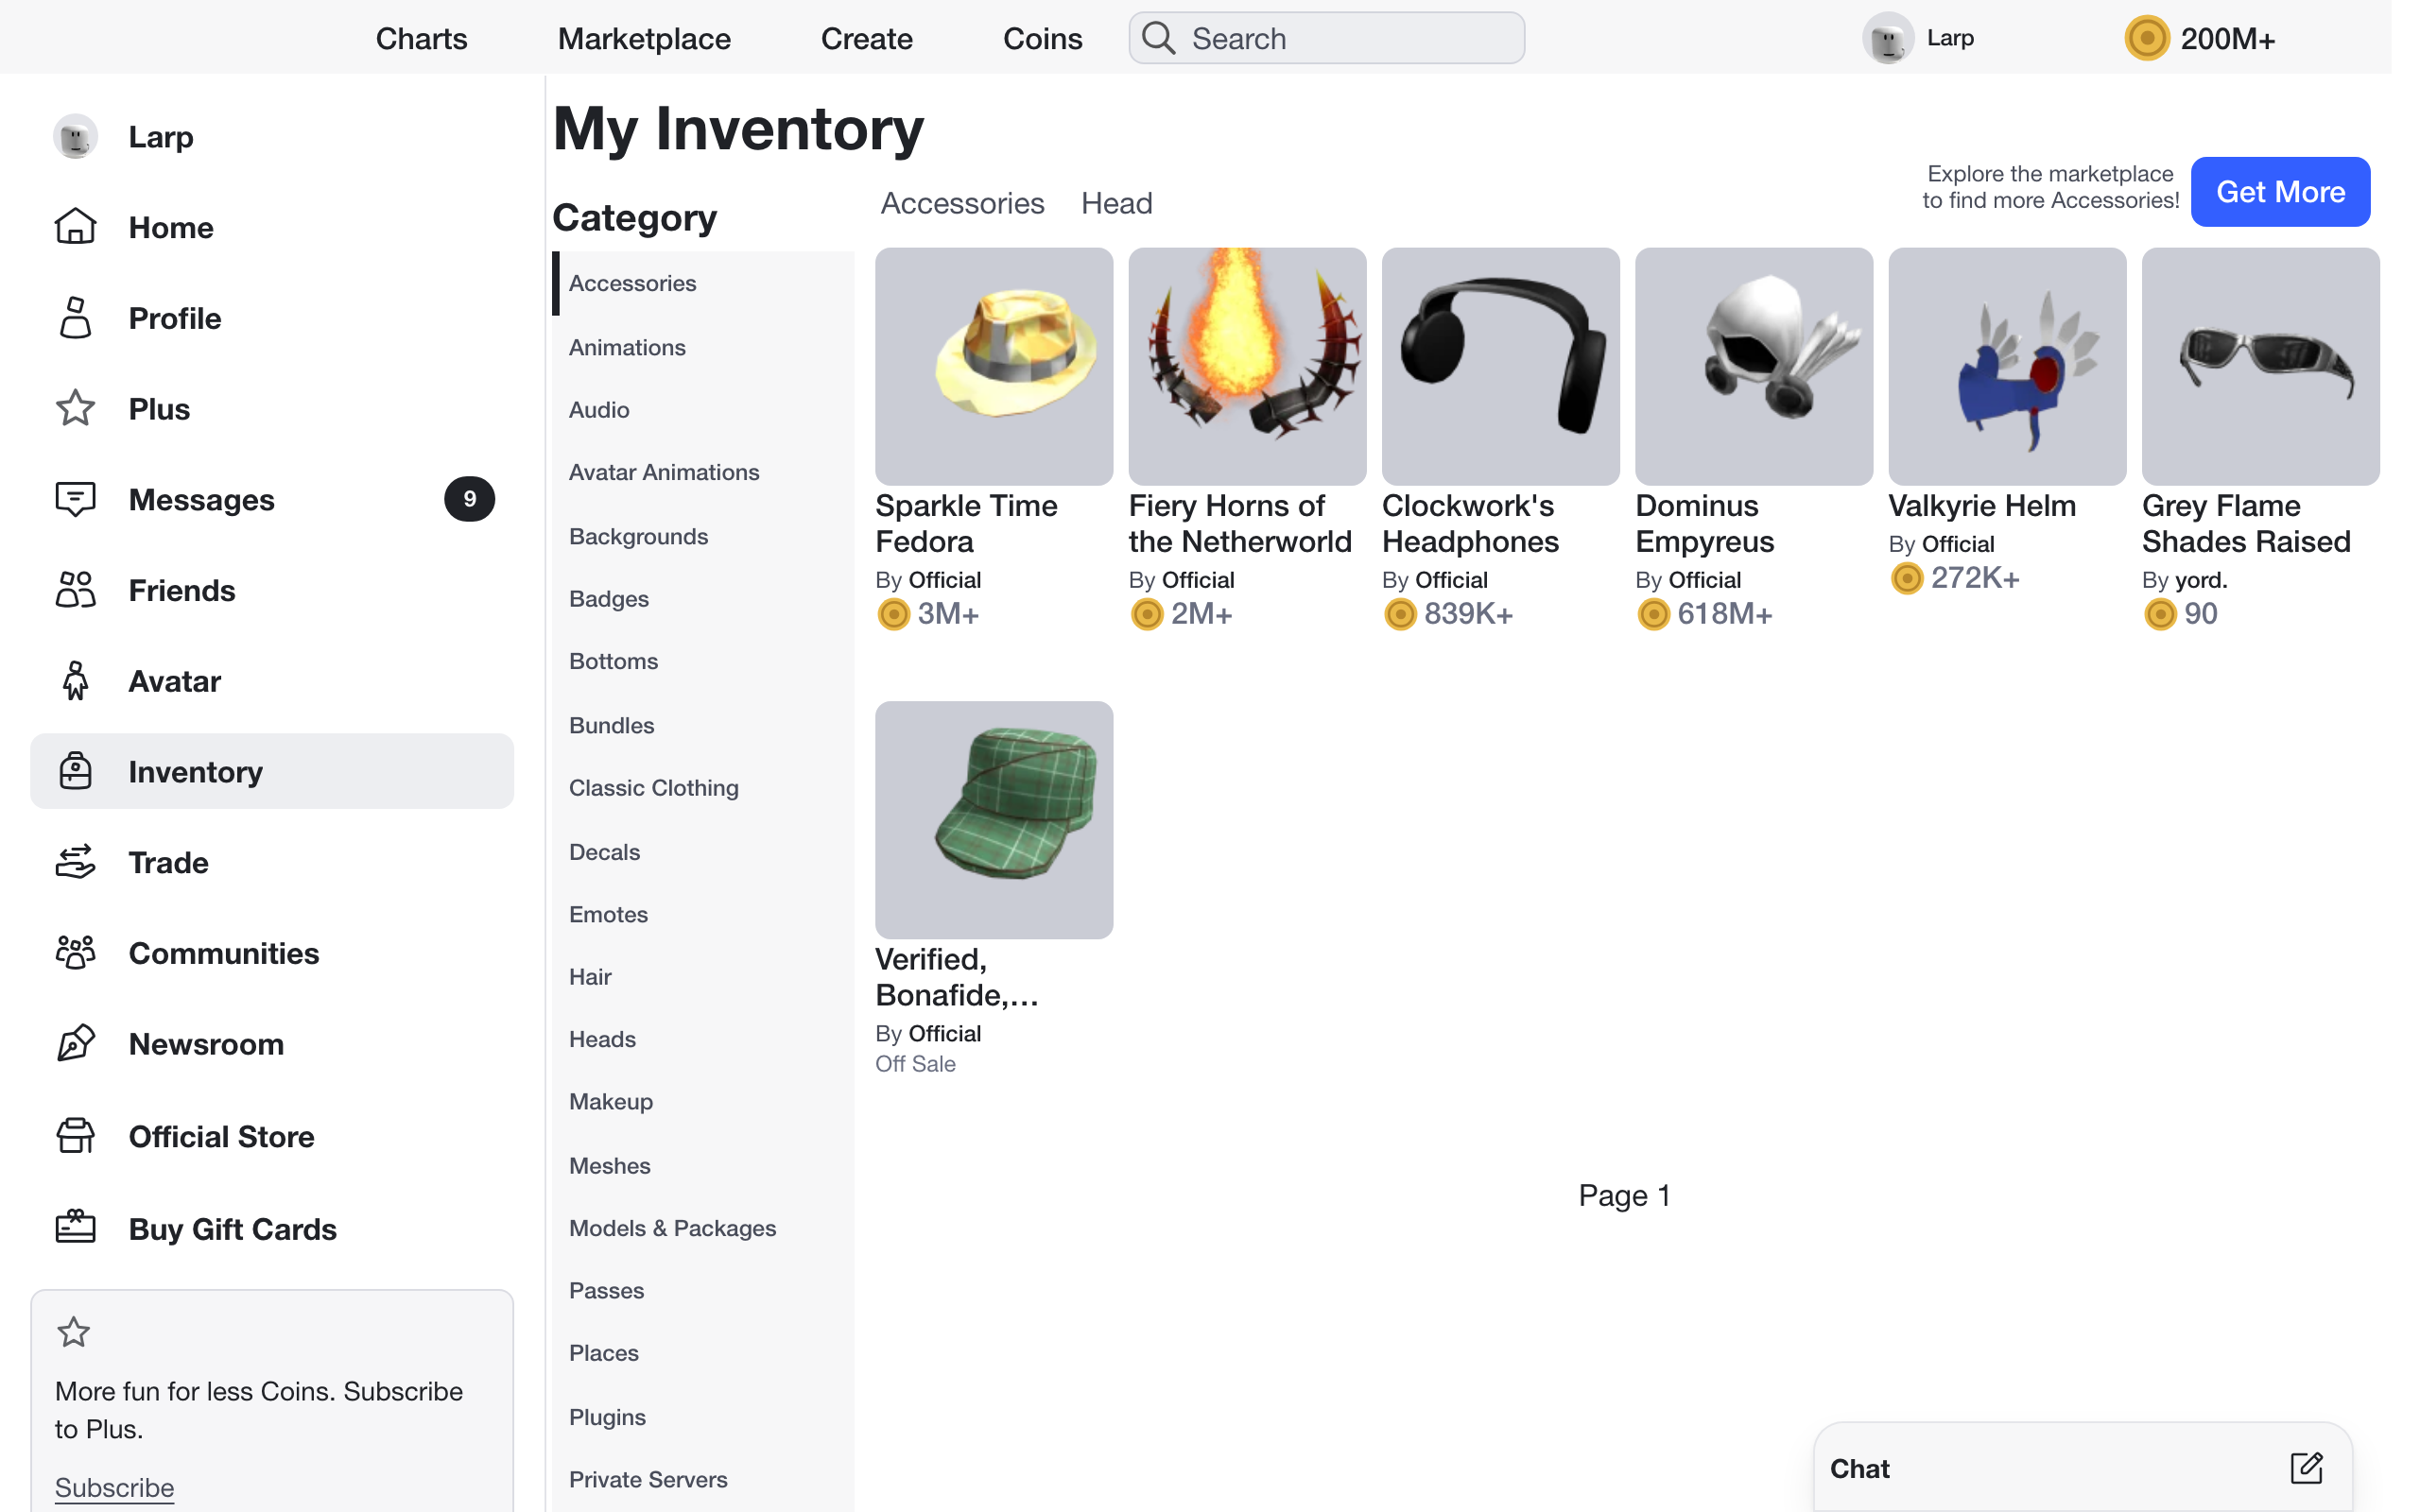Open the Profile person icon
The height and width of the screenshot is (1512, 2420).
75,318
